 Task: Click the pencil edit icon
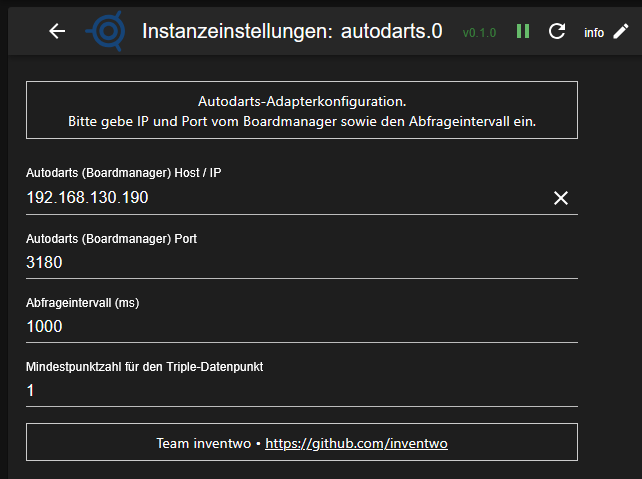tap(621, 31)
